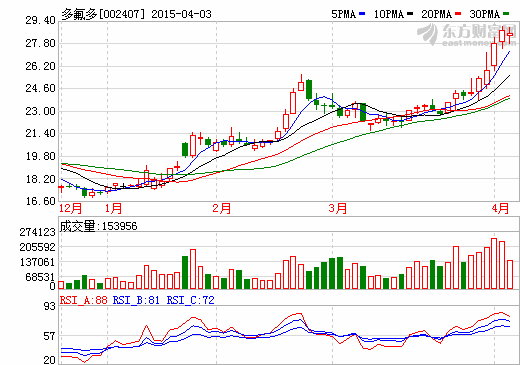Click the 成交量:153956 volume heading
The width and height of the screenshot is (520, 365).
[x=98, y=226]
